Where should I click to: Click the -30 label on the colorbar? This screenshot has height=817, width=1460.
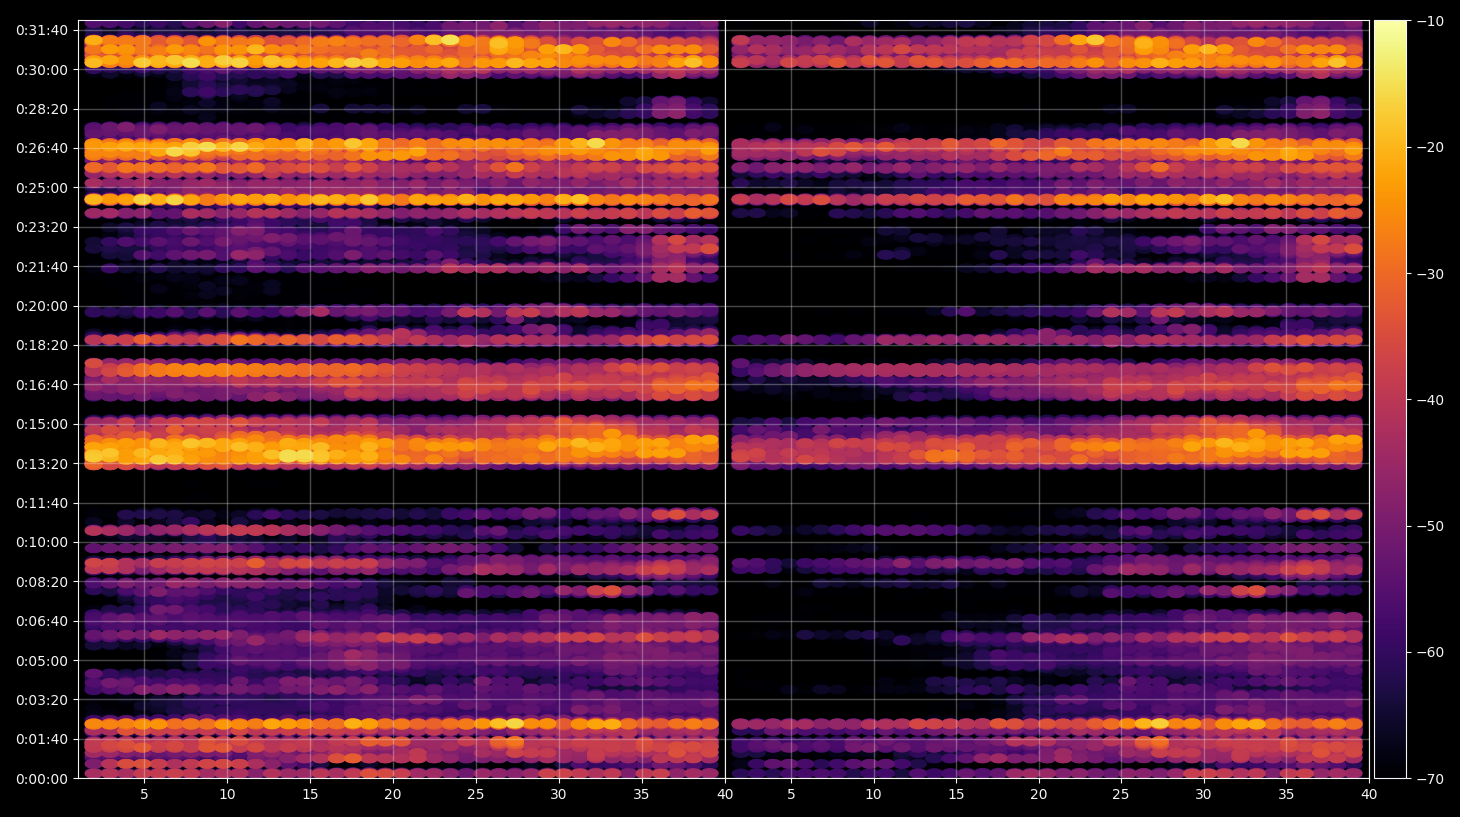pos(1430,274)
